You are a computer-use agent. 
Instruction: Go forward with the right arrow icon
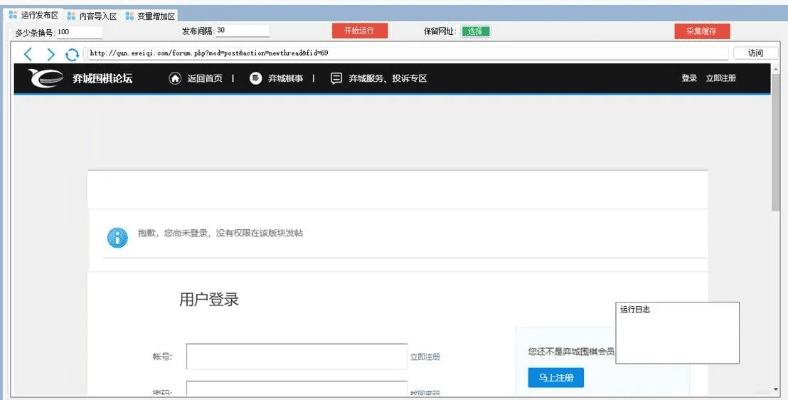(x=50, y=54)
